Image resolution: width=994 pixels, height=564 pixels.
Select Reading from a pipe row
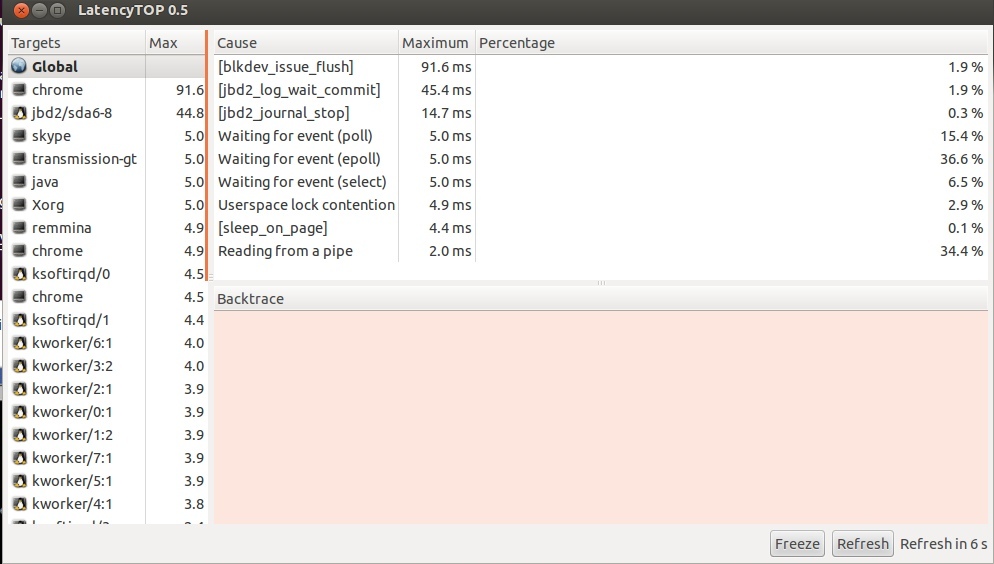[x=600, y=251]
